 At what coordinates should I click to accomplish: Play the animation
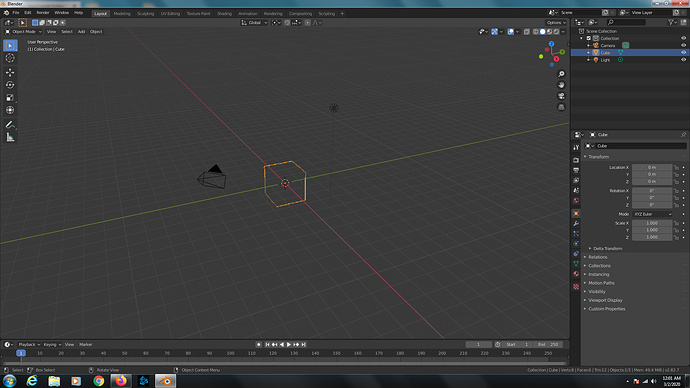(x=289, y=344)
